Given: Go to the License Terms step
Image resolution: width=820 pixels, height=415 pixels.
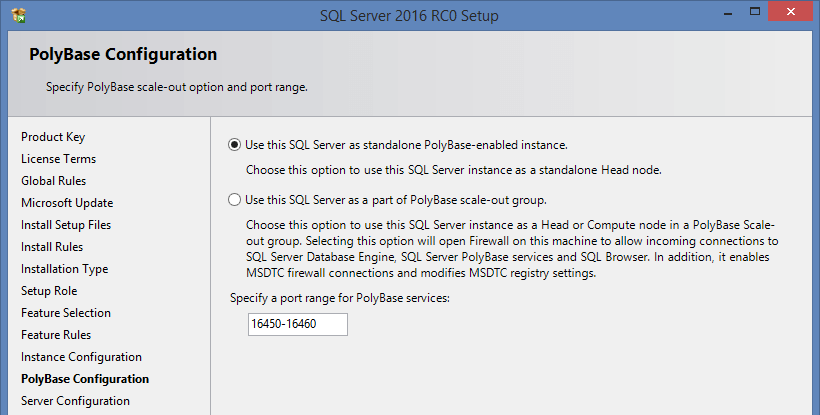Looking at the screenshot, I should [x=59, y=159].
